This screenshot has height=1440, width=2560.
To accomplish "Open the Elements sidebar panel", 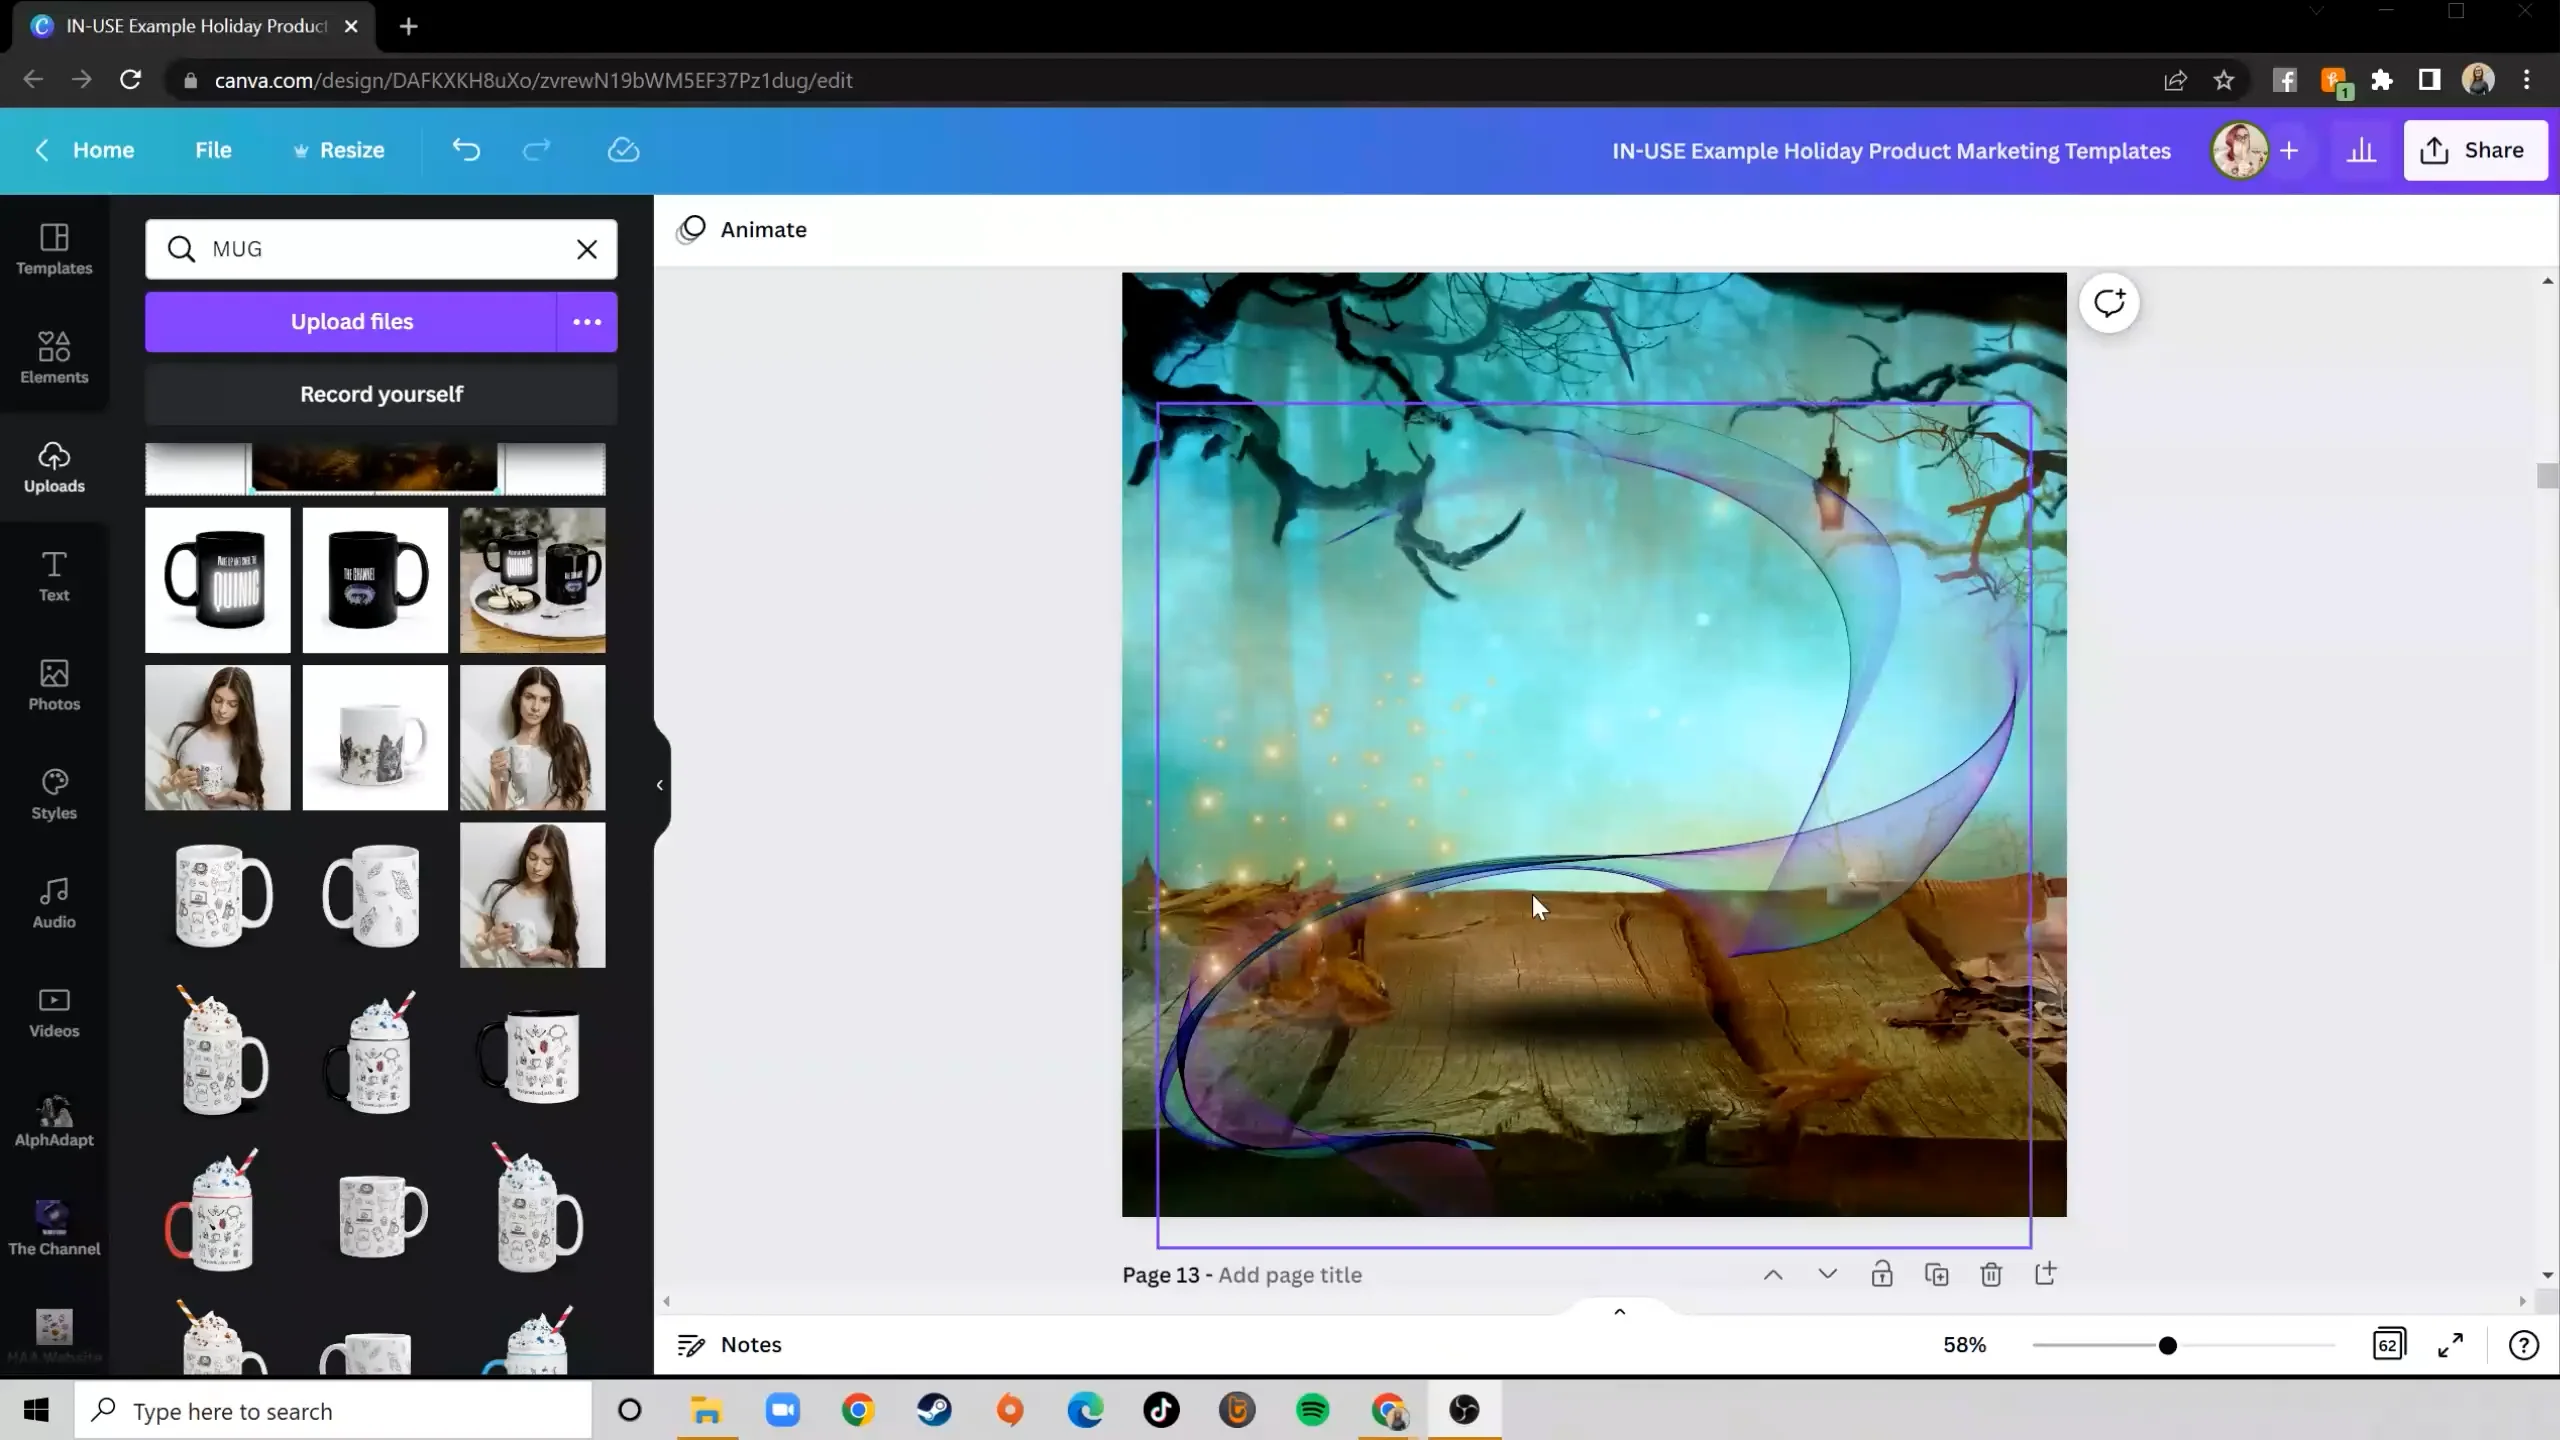I will (54, 357).
